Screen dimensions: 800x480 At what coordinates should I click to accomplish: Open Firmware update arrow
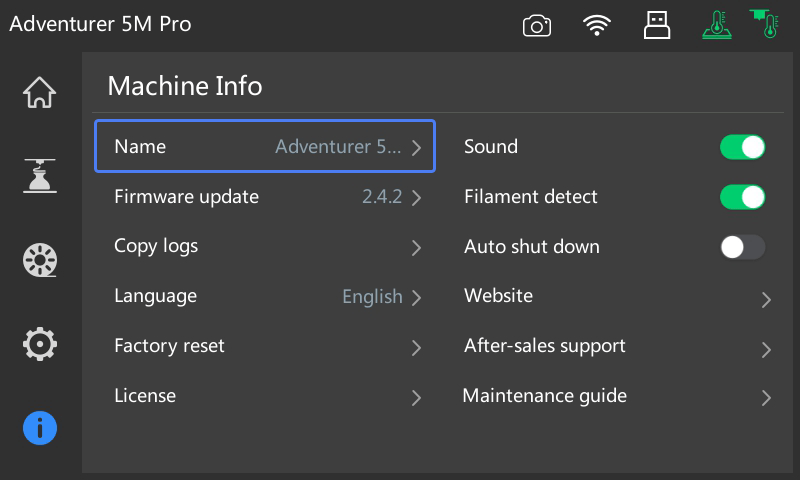click(x=416, y=197)
